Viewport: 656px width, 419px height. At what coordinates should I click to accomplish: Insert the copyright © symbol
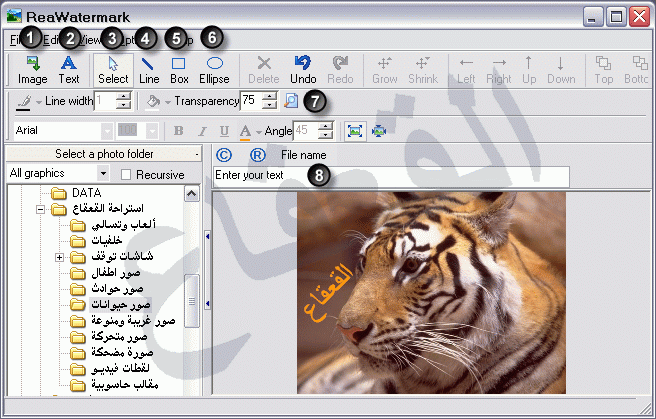[x=224, y=155]
